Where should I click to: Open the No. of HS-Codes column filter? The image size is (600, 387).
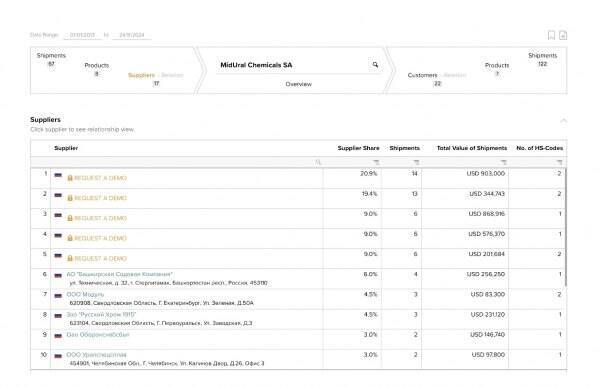click(x=559, y=162)
